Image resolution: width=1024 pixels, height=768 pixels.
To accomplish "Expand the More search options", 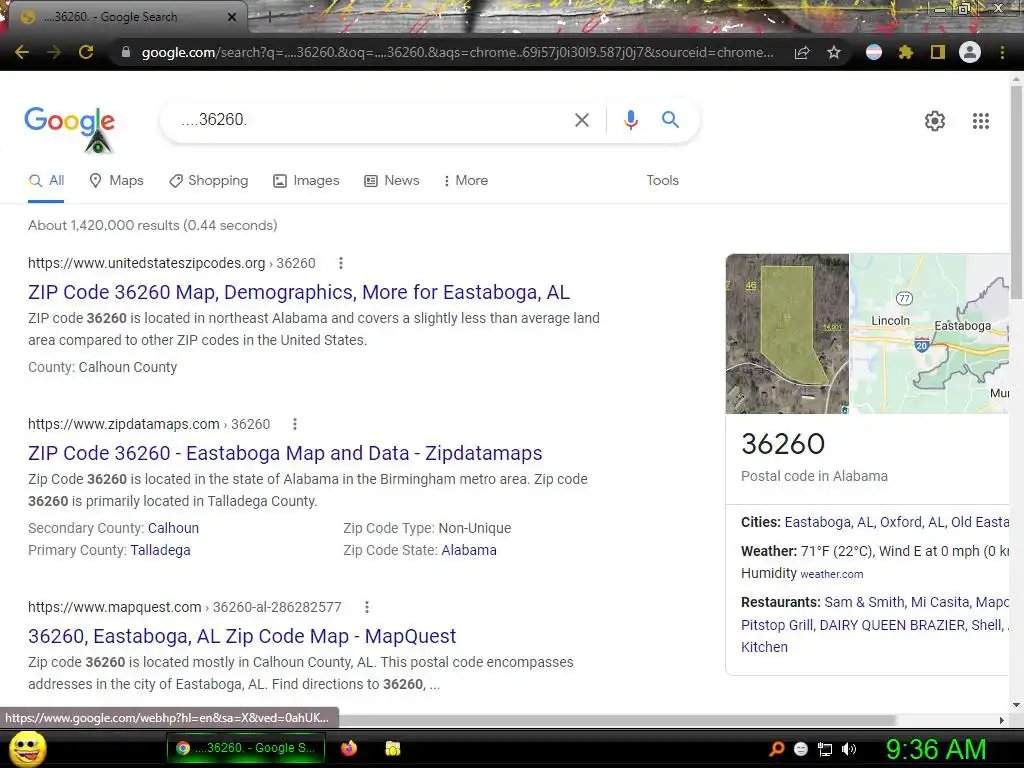I will pos(466,181).
